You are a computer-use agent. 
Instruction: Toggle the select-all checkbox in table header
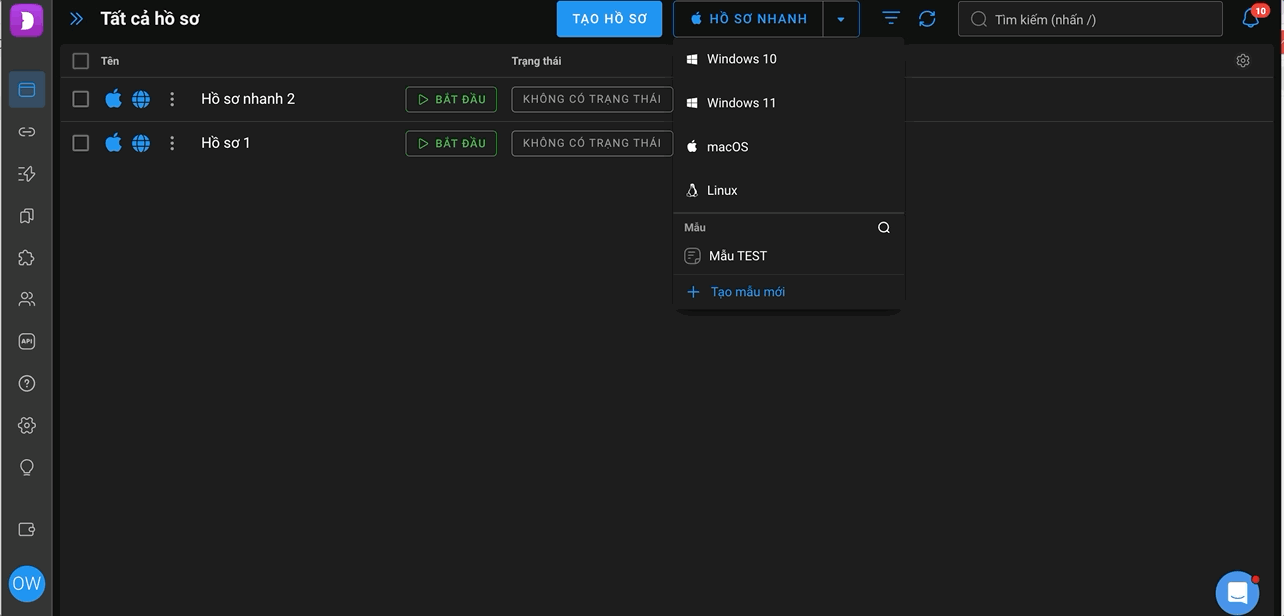81,61
